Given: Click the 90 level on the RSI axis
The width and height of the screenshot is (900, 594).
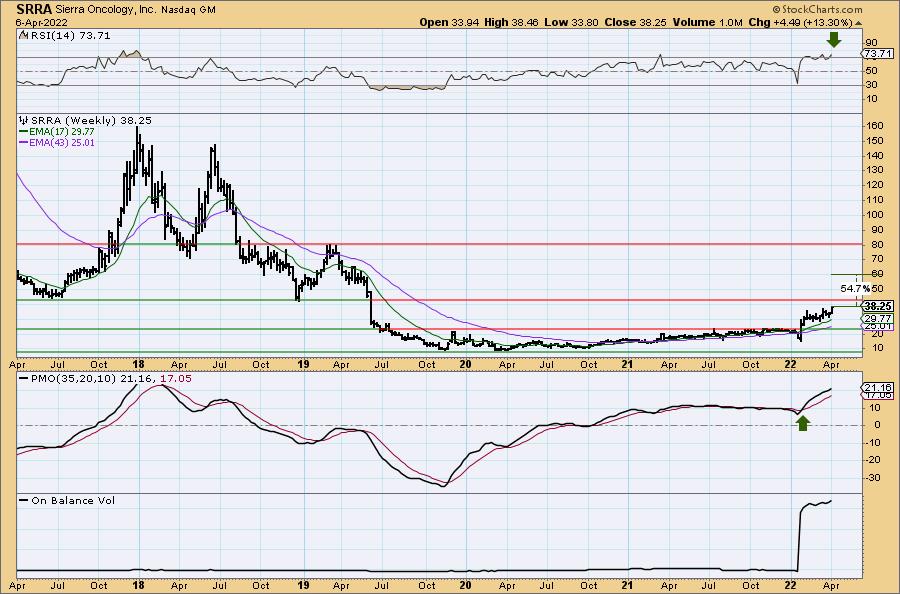Looking at the screenshot, I should tap(871, 42).
